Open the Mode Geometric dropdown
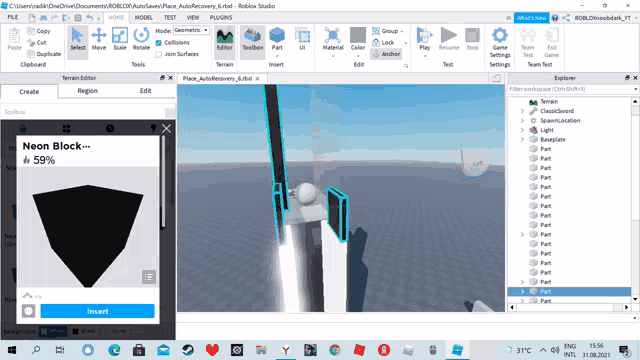Image resolution: width=640 pixels, height=360 pixels. (191, 30)
